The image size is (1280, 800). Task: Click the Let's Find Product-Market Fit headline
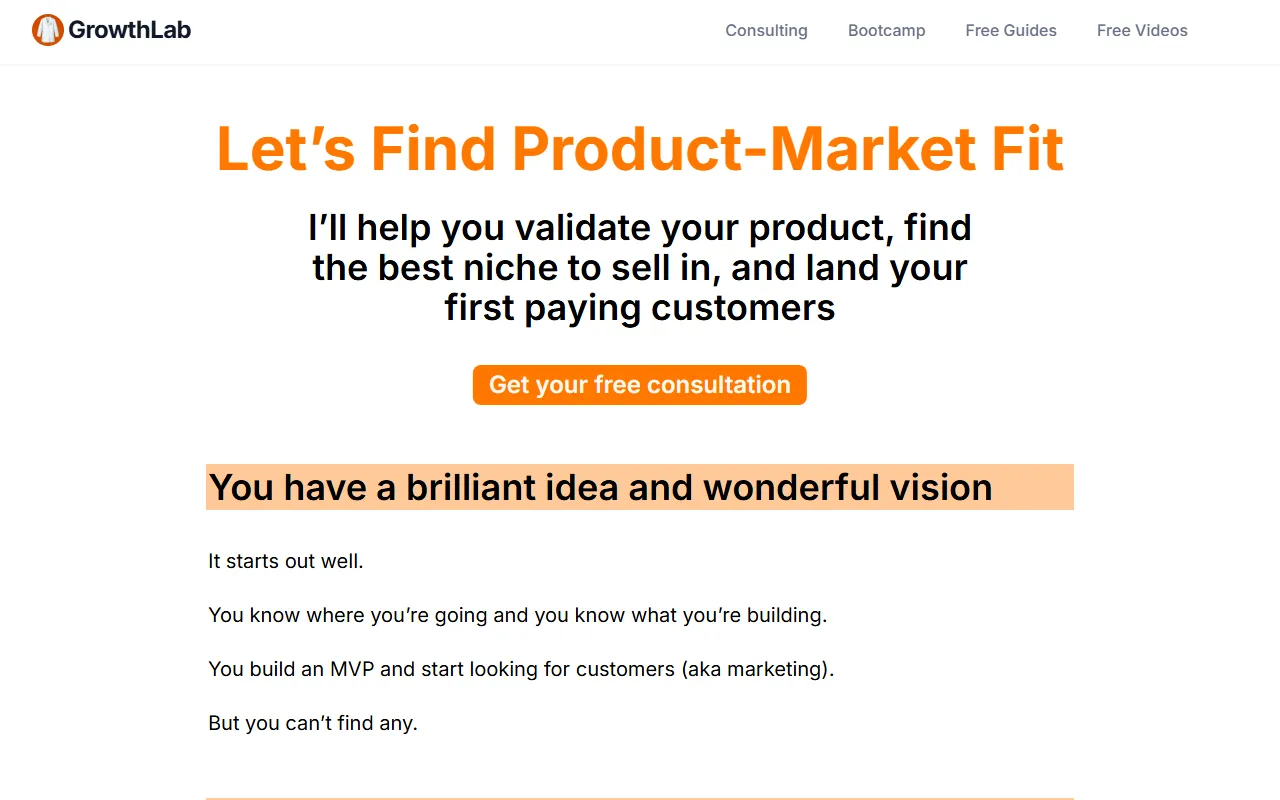coord(640,148)
